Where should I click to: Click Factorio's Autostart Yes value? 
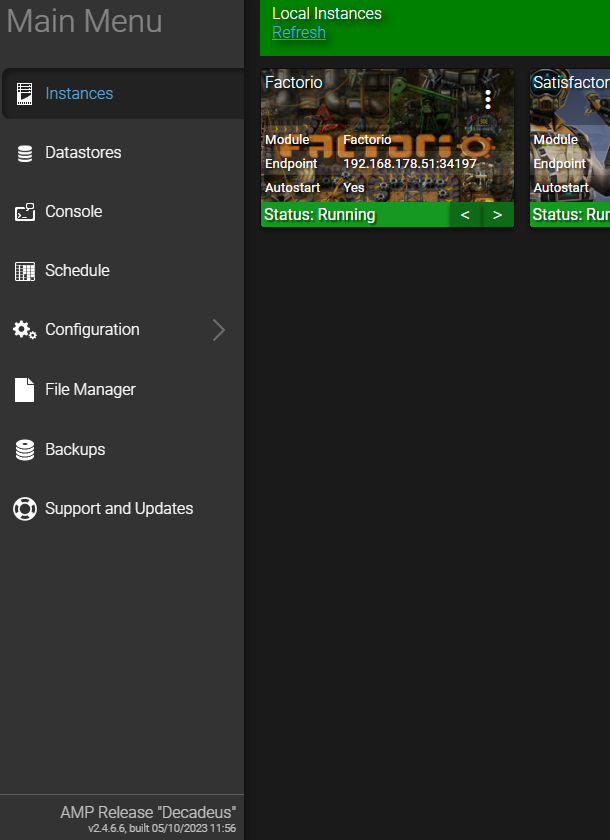[x=353, y=188]
